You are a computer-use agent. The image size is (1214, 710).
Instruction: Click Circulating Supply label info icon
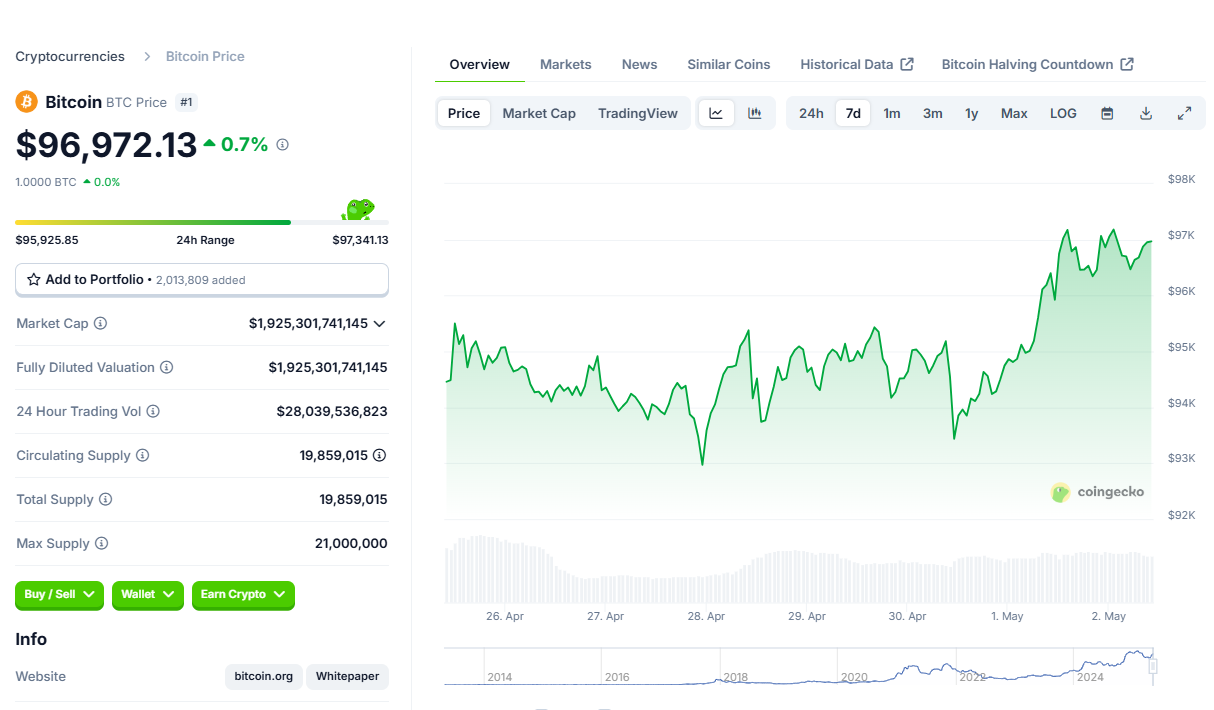[142, 456]
